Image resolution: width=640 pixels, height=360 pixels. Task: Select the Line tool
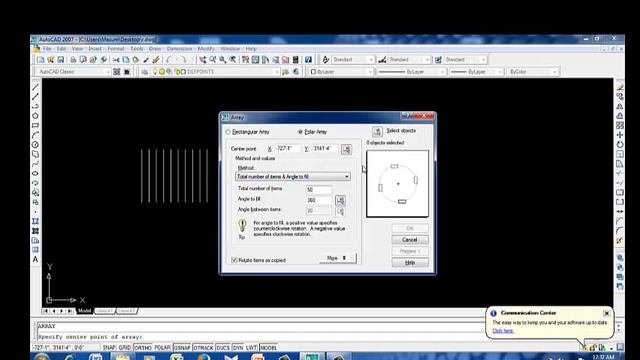pos(36,87)
